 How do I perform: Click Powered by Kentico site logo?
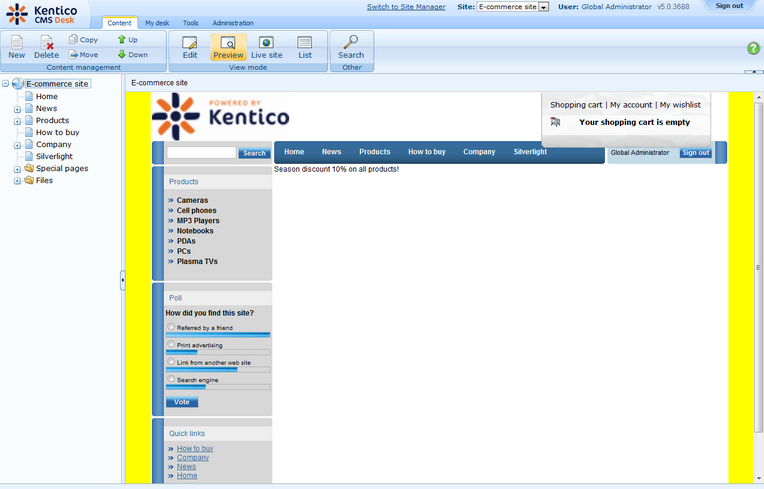220,116
